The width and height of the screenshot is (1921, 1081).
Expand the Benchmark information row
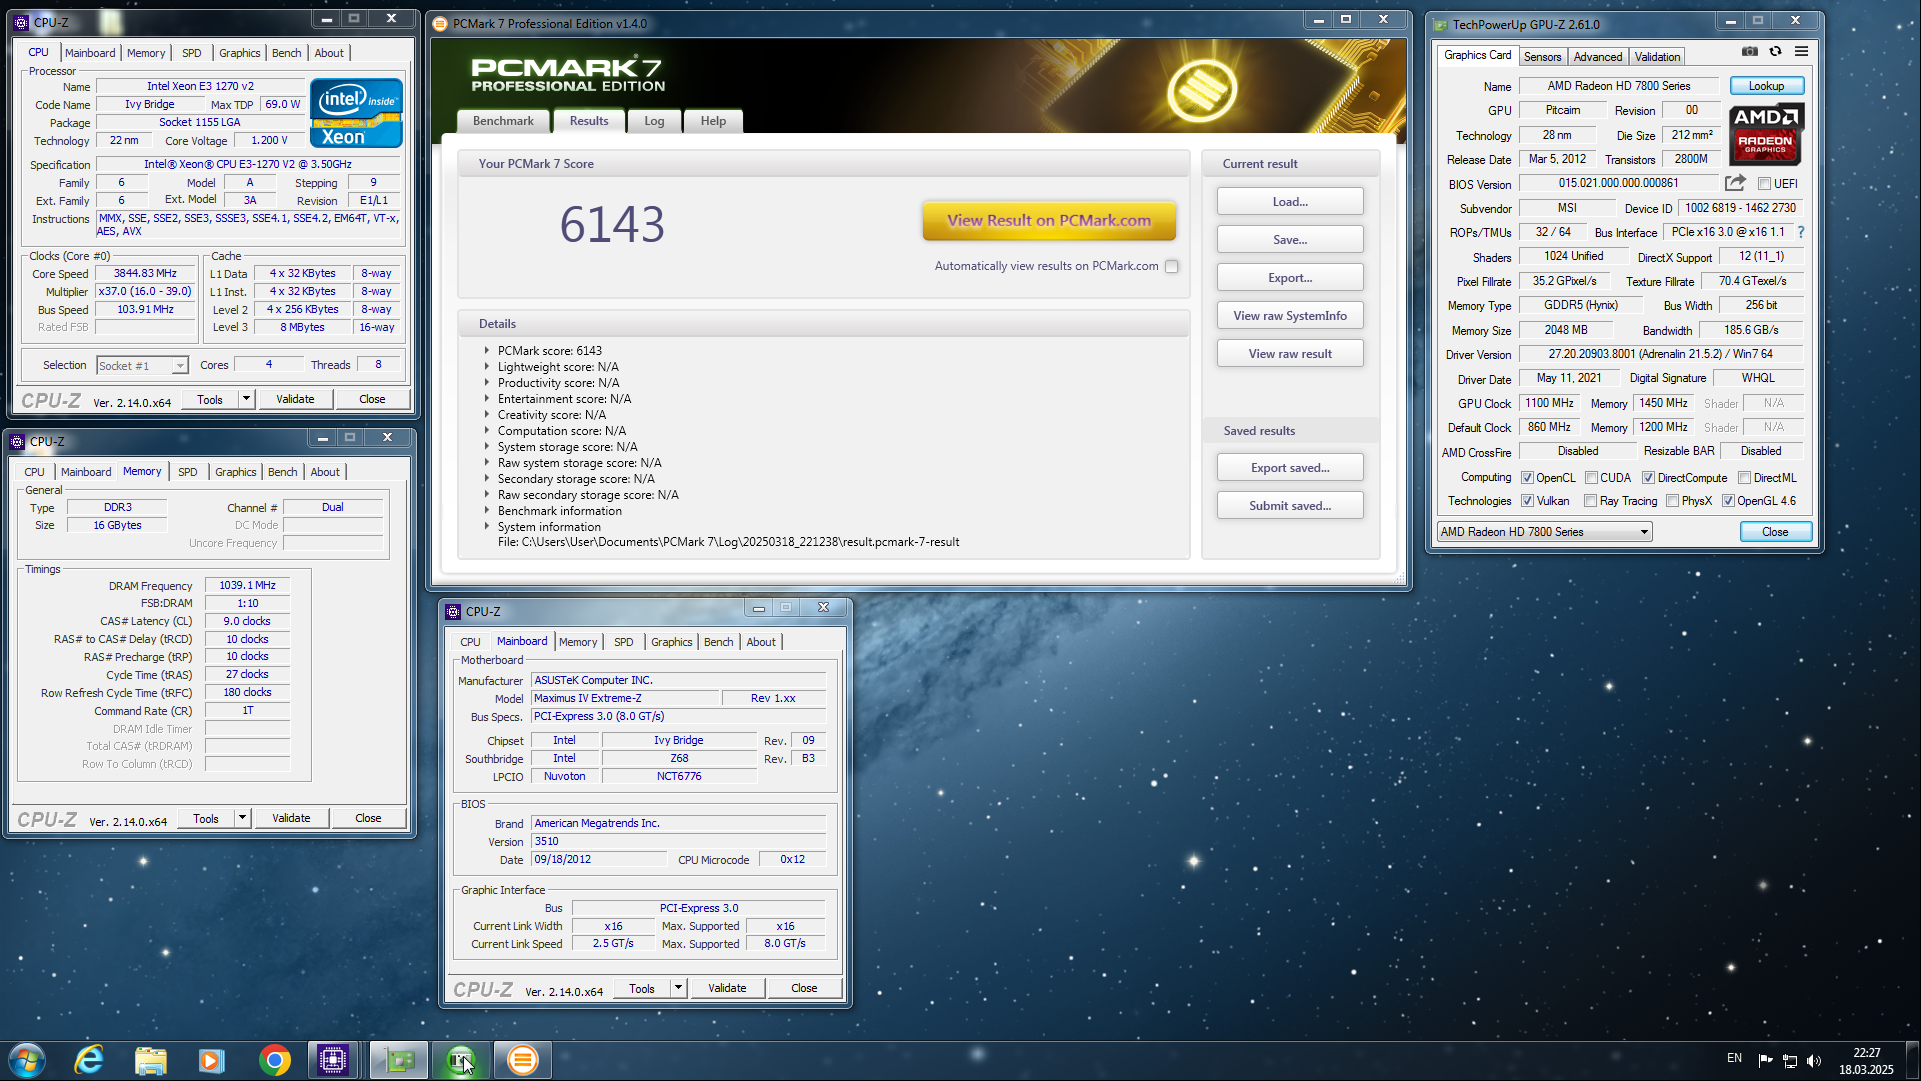click(487, 511)
